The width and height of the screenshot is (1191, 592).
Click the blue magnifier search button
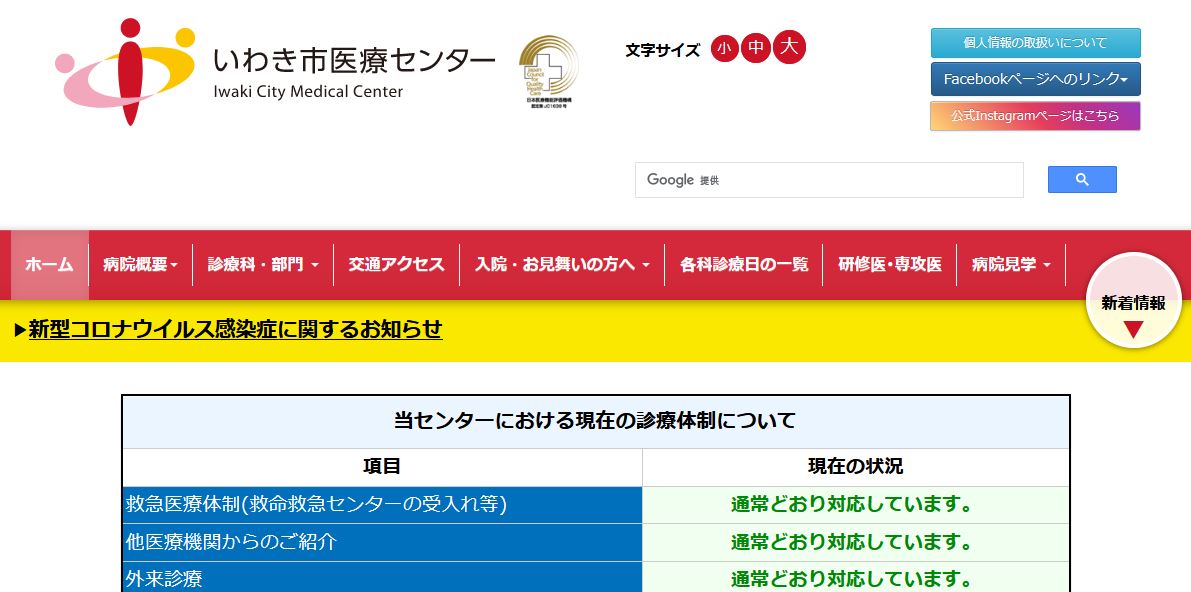pyautogui.click(x=1081, y=180)
